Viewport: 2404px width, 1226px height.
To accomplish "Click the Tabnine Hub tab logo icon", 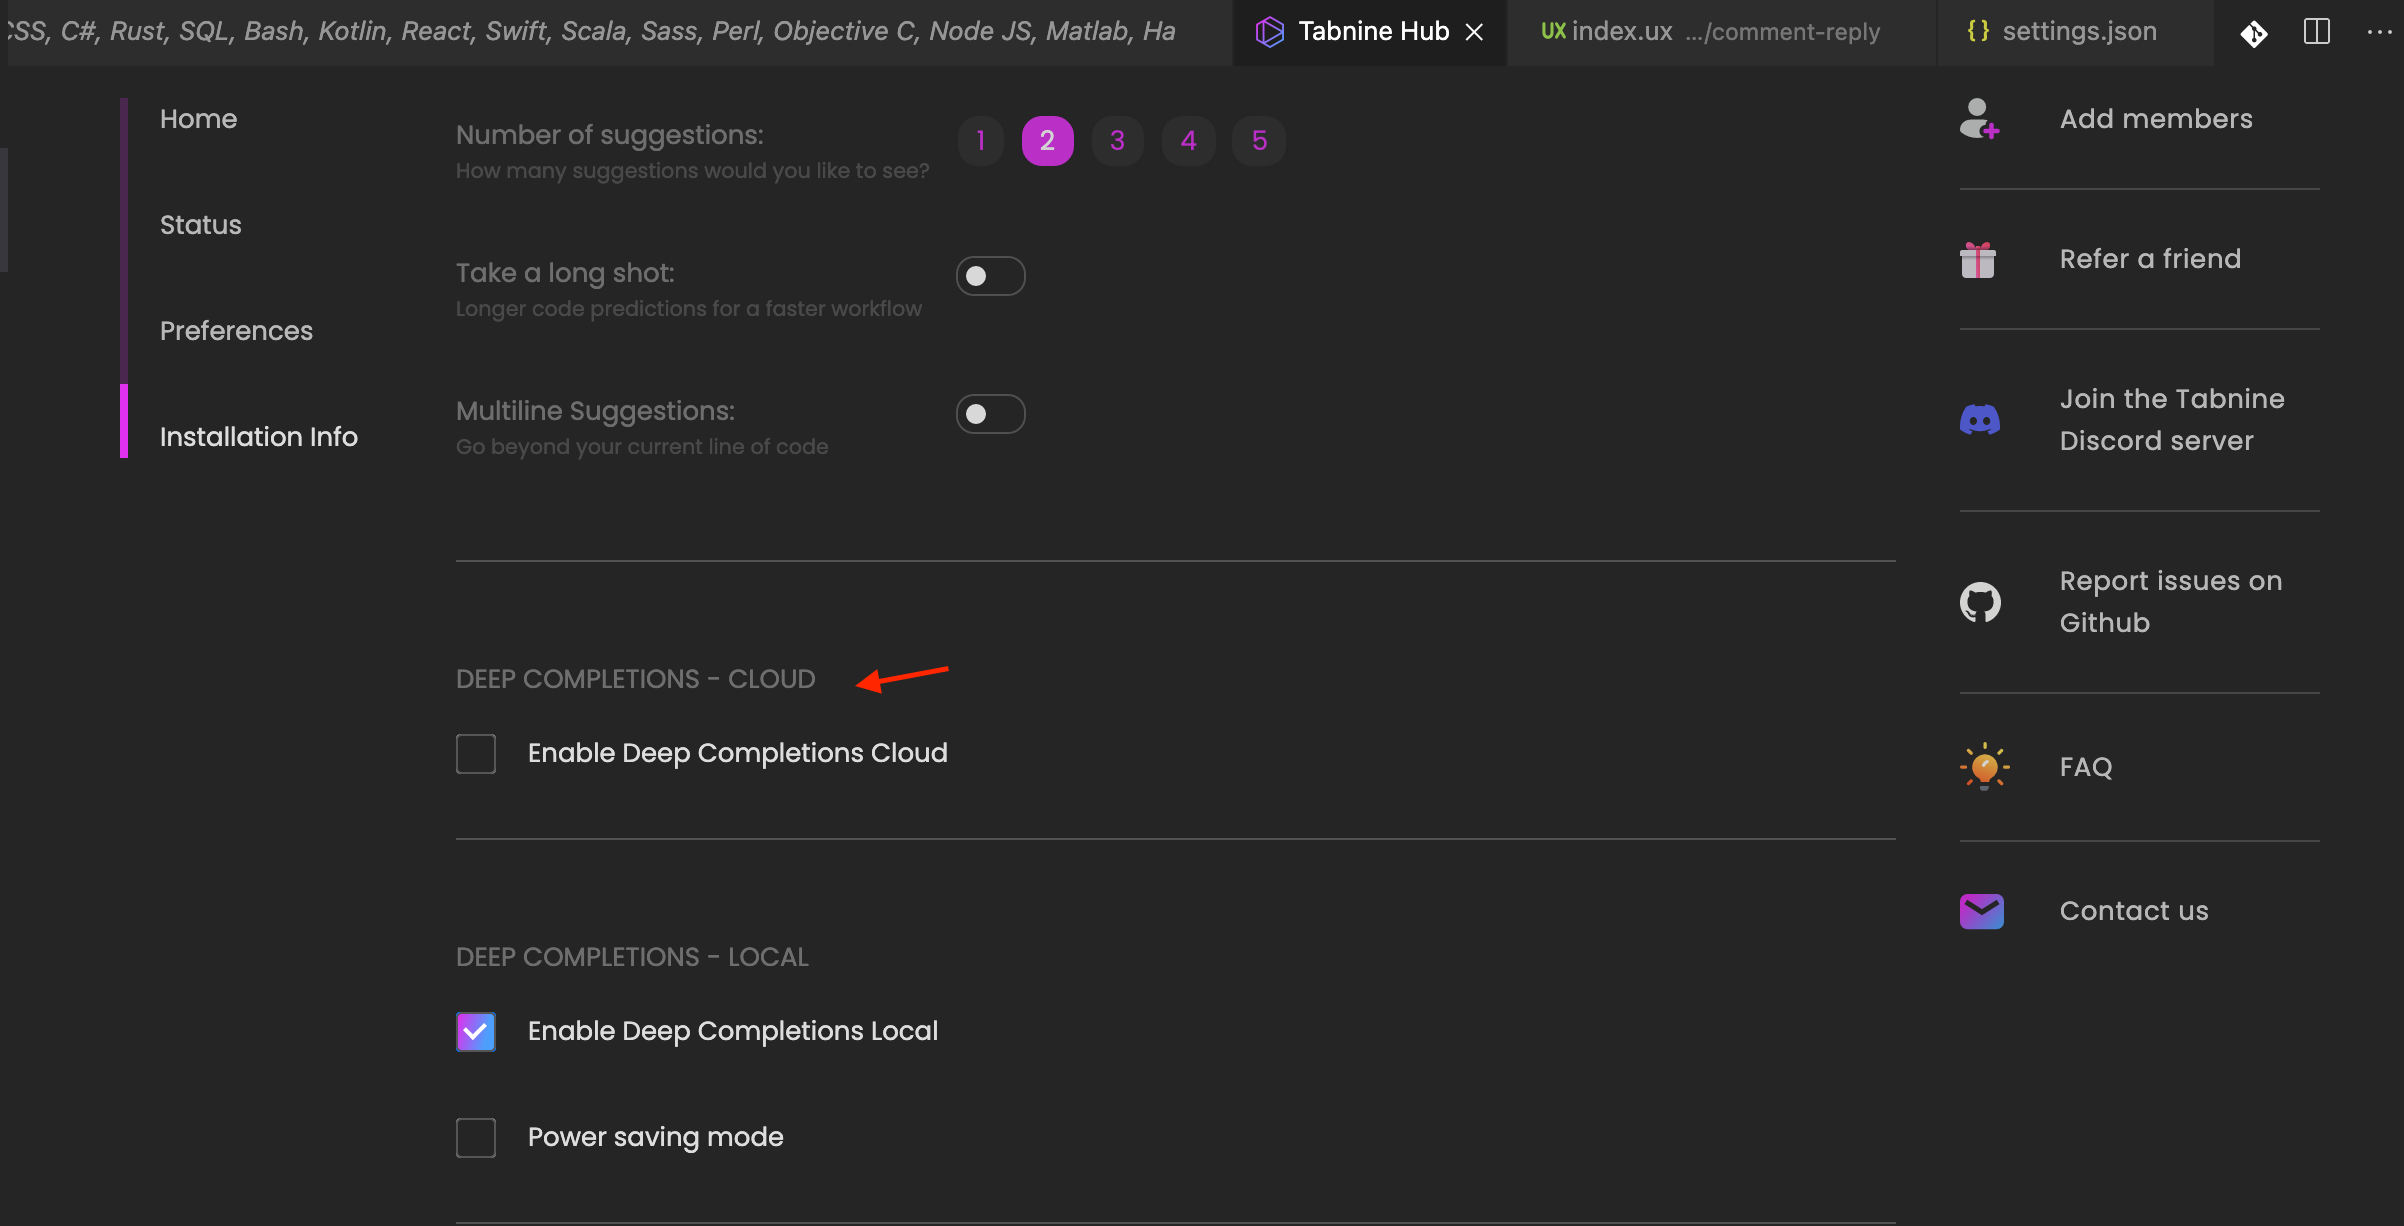I will pyautogui.click(x=1269, y=32).
